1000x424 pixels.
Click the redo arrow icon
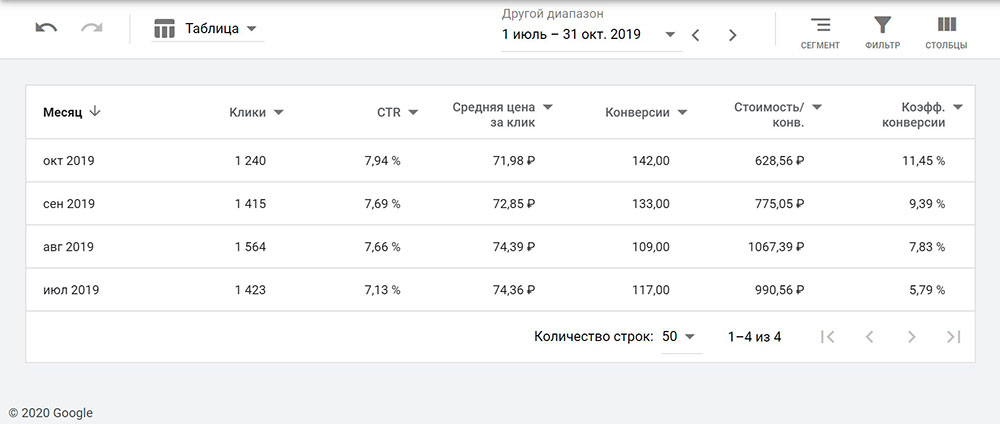(92, 29)
